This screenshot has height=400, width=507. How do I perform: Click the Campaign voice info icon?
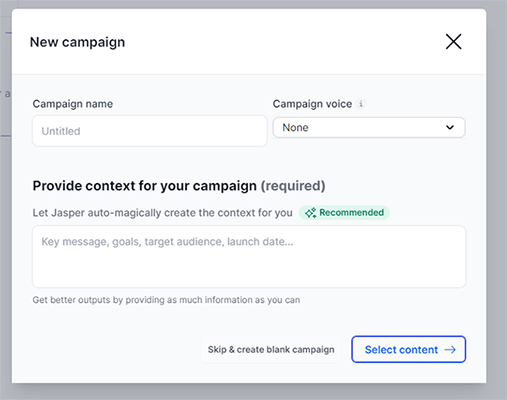click(x=361, y=104)
